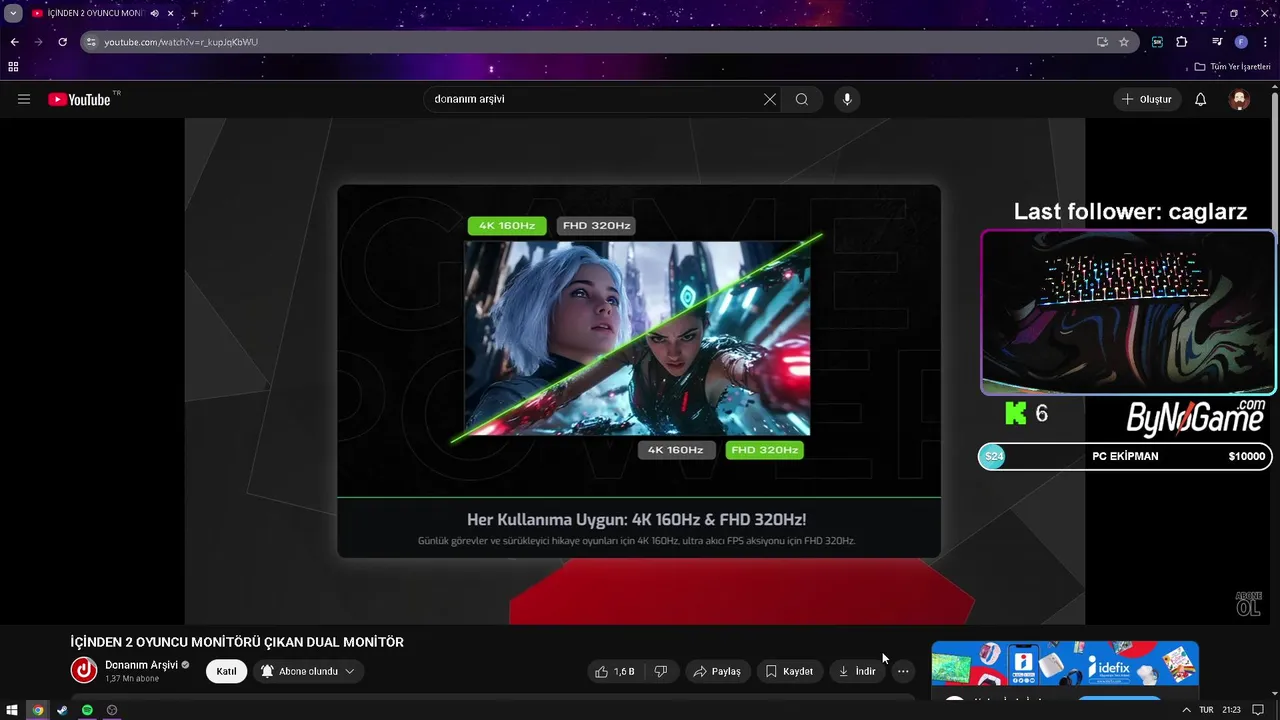The width and height of the screenshot is (1280, 720).
Task: Install the app using address bar icon
Action: tap(1102, 42)
